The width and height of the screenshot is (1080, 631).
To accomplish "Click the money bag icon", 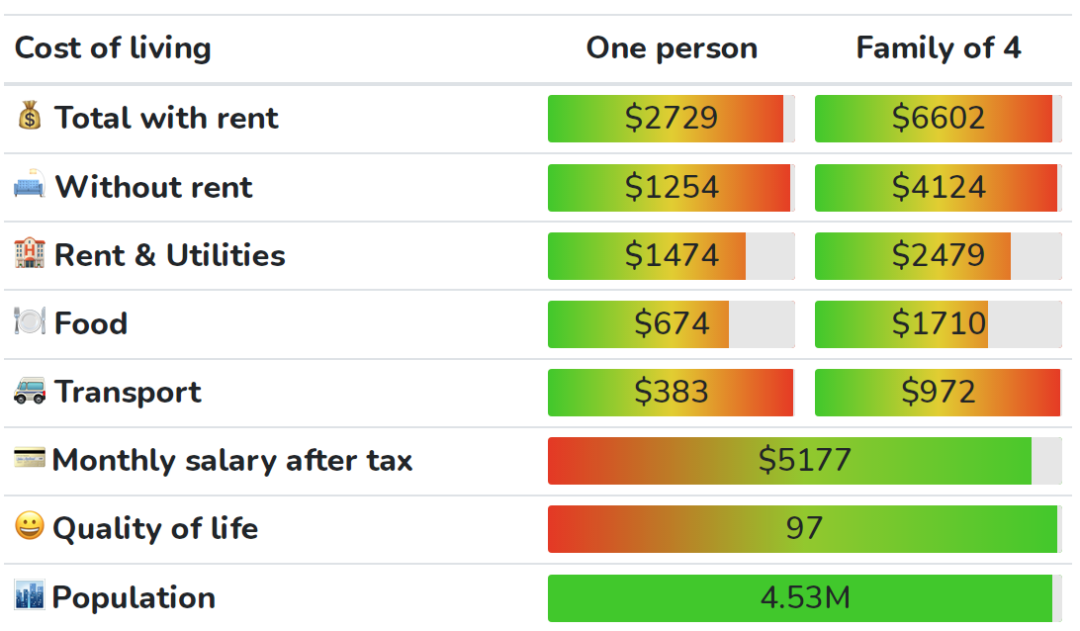I will point(30,117).
